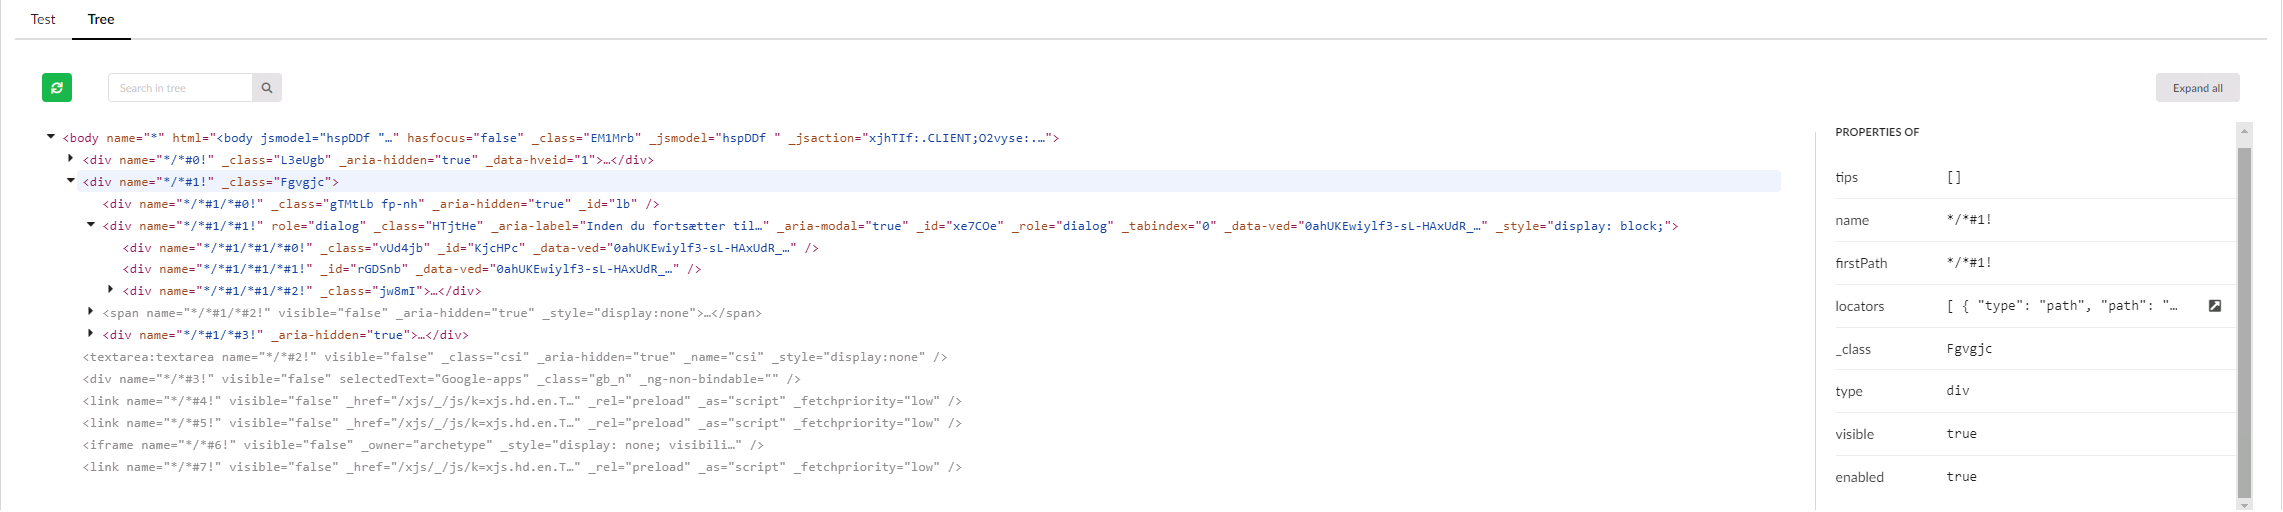The height and width of the screenshot is (512, 2283).
Task: Click the properties panel scroll-up arrow
Action: [2244, 132]
